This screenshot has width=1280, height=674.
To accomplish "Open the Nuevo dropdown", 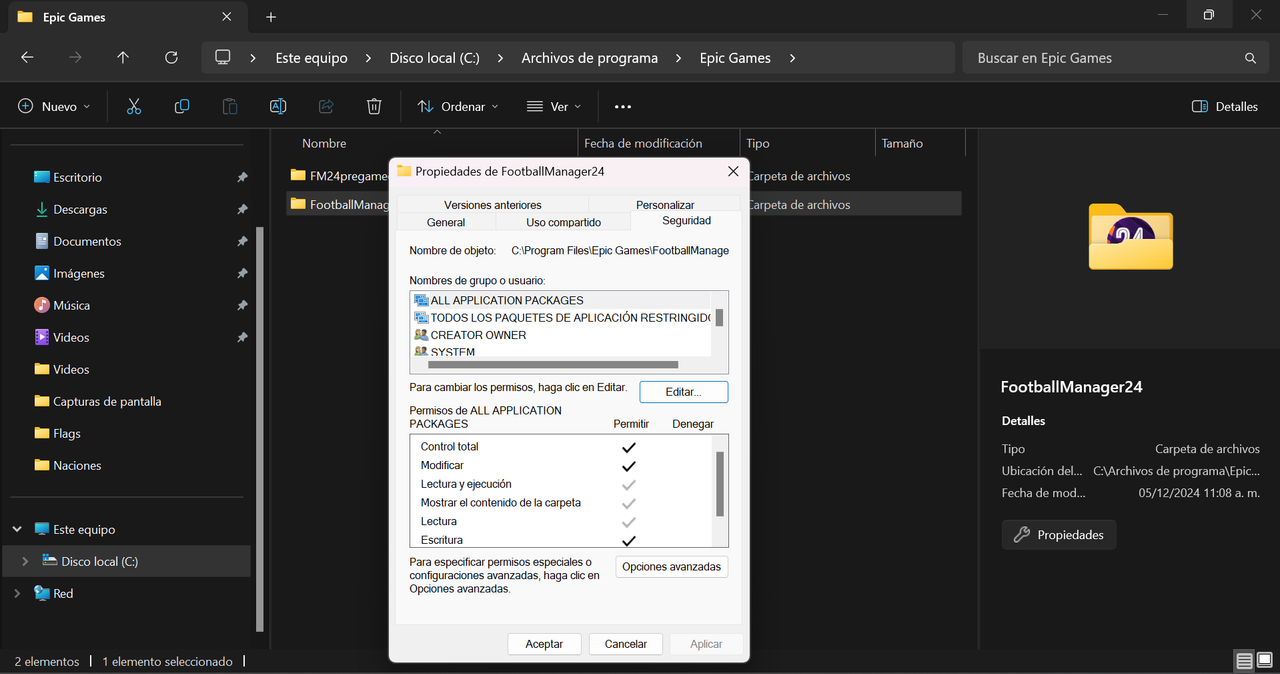I will tap(54, 106).
